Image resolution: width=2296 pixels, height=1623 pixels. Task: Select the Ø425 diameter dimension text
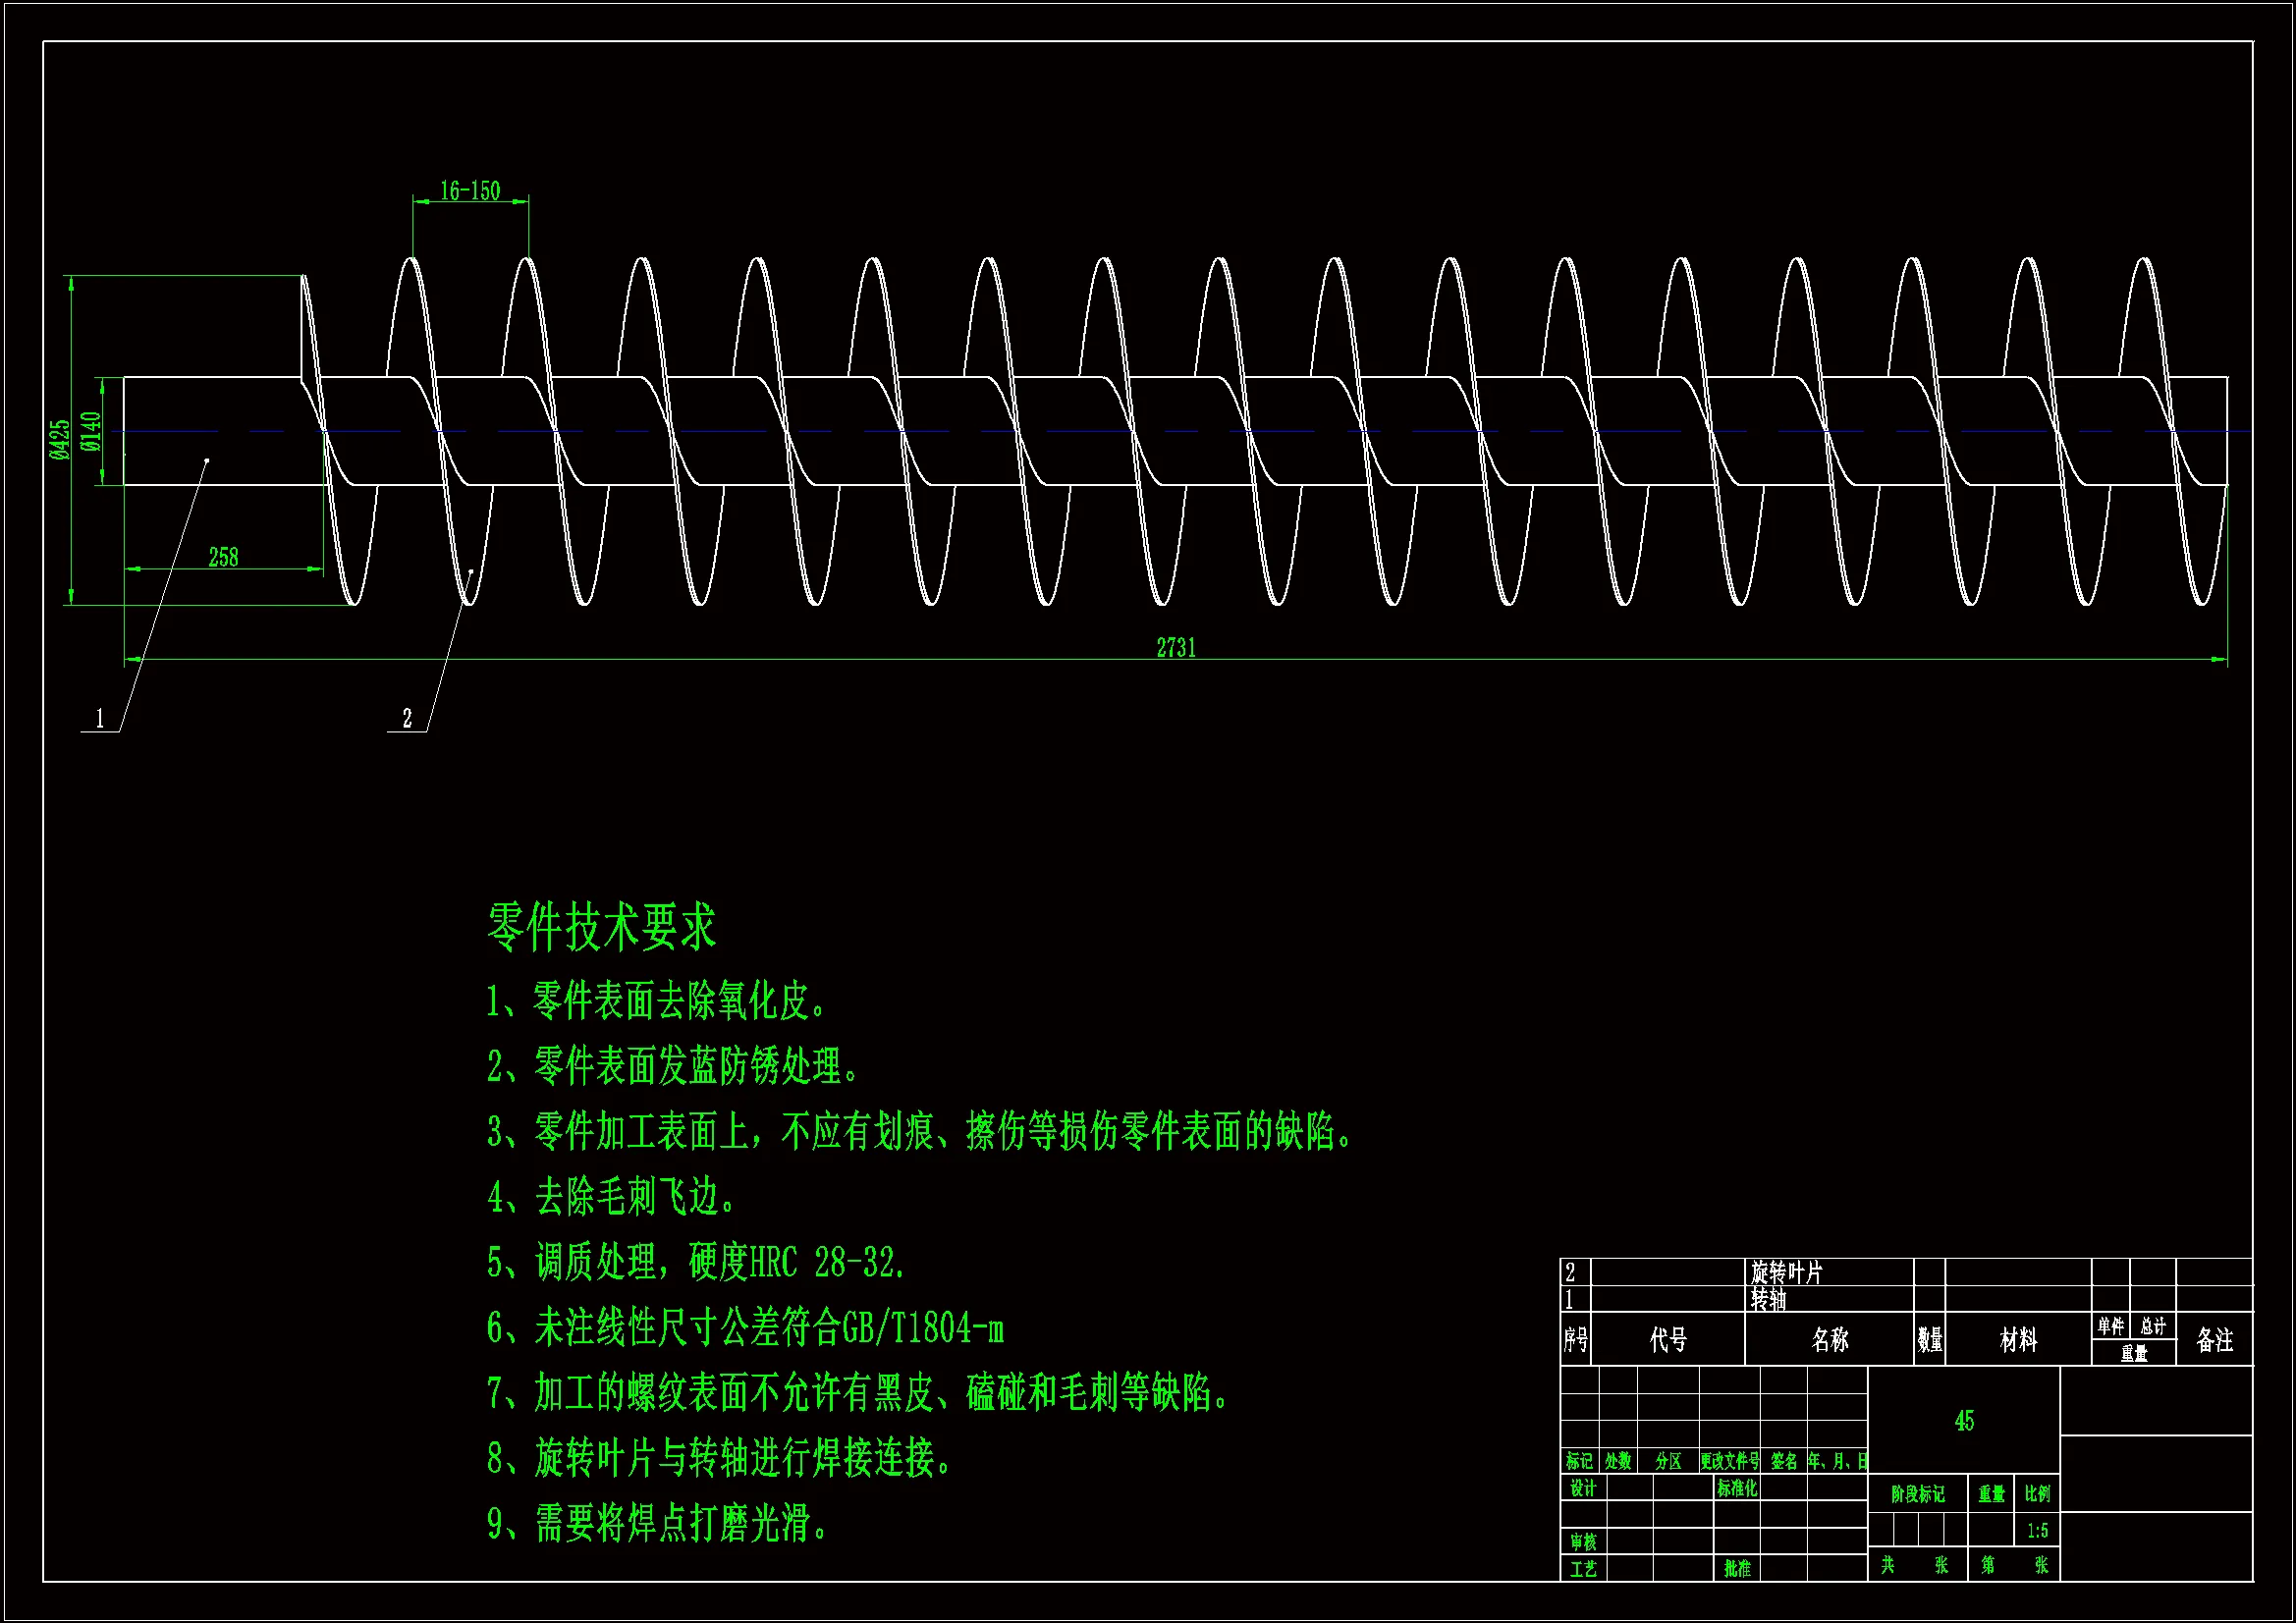[60, 440]
